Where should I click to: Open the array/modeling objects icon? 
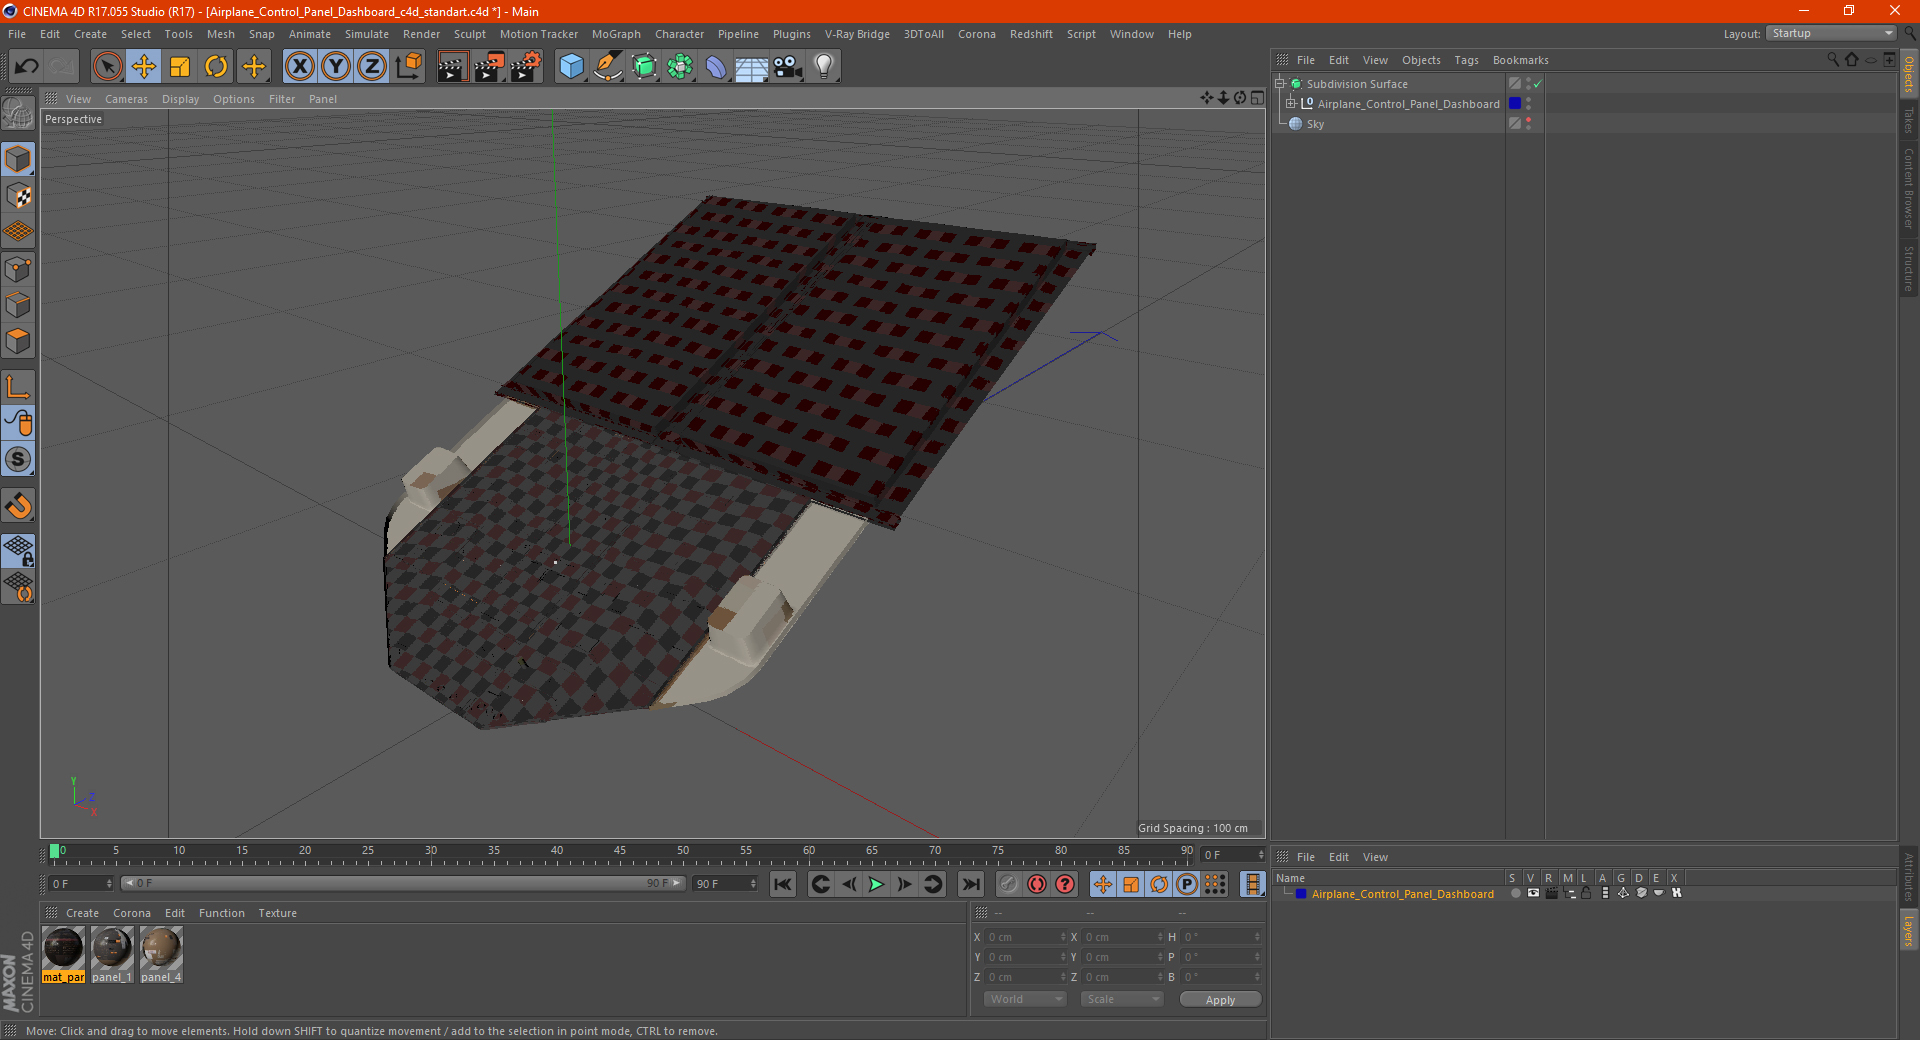point(680,67)
